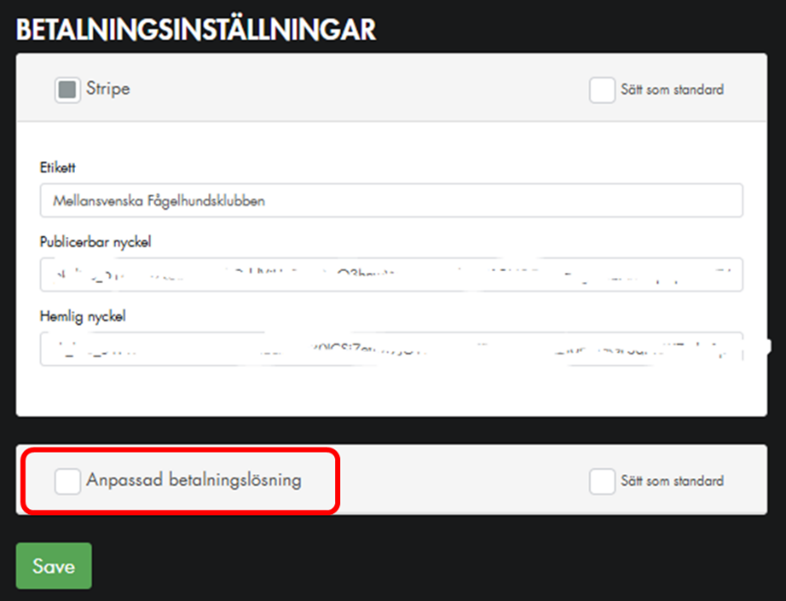Click the Betalningsinställningar heading
This screenshot has height=601, width=786.
[196, 29]
